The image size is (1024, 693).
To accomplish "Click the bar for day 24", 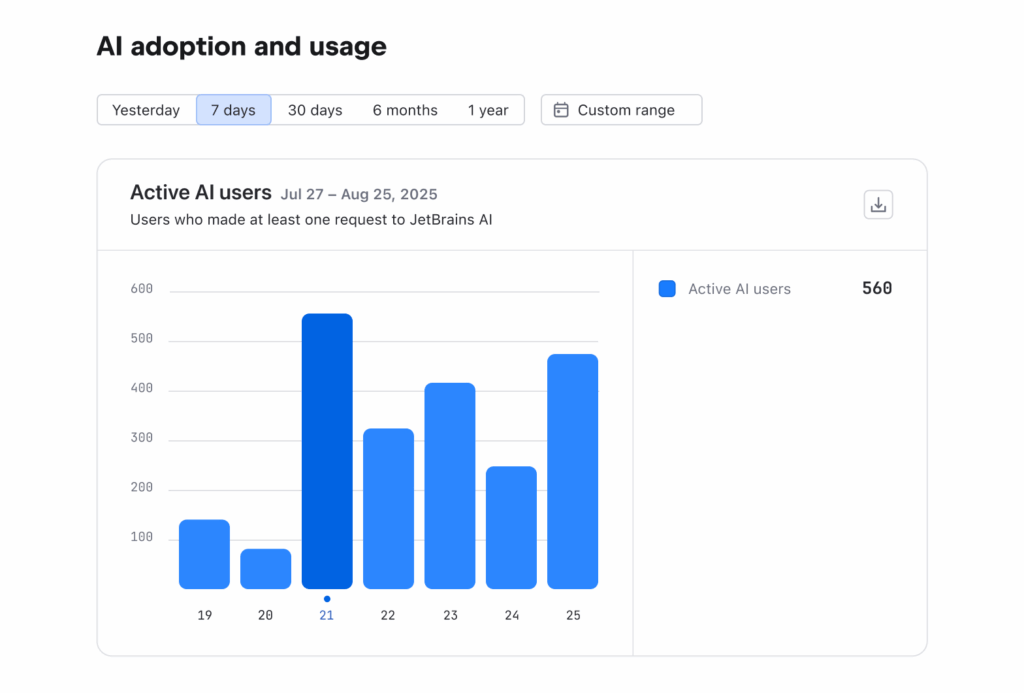I will point(511,527).
